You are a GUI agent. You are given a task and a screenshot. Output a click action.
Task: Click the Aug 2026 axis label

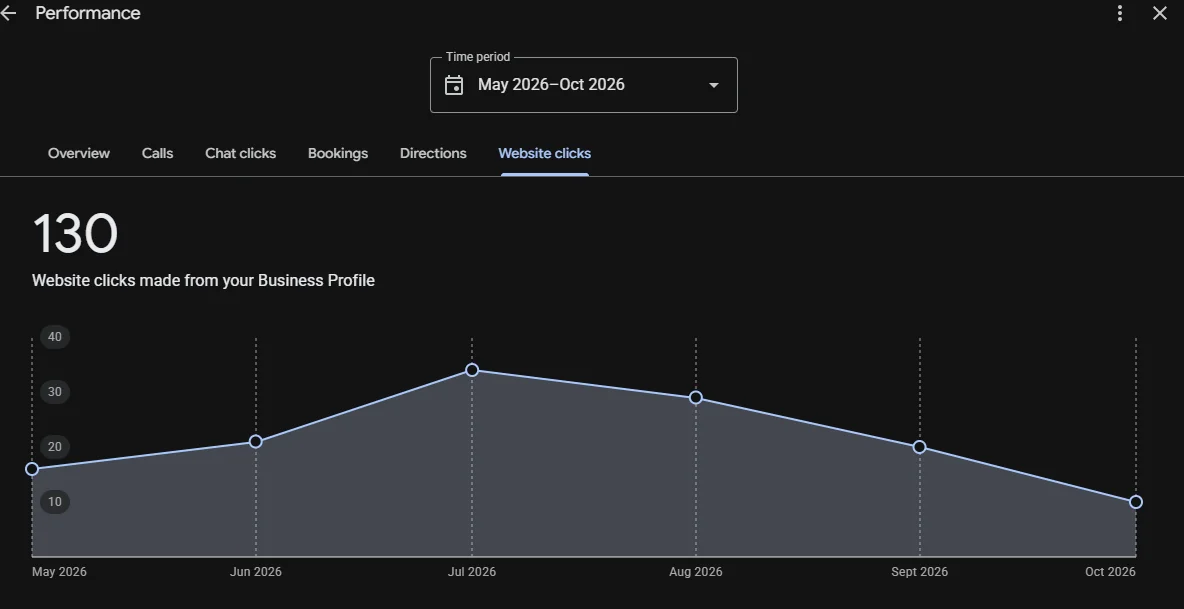(695, 571)
